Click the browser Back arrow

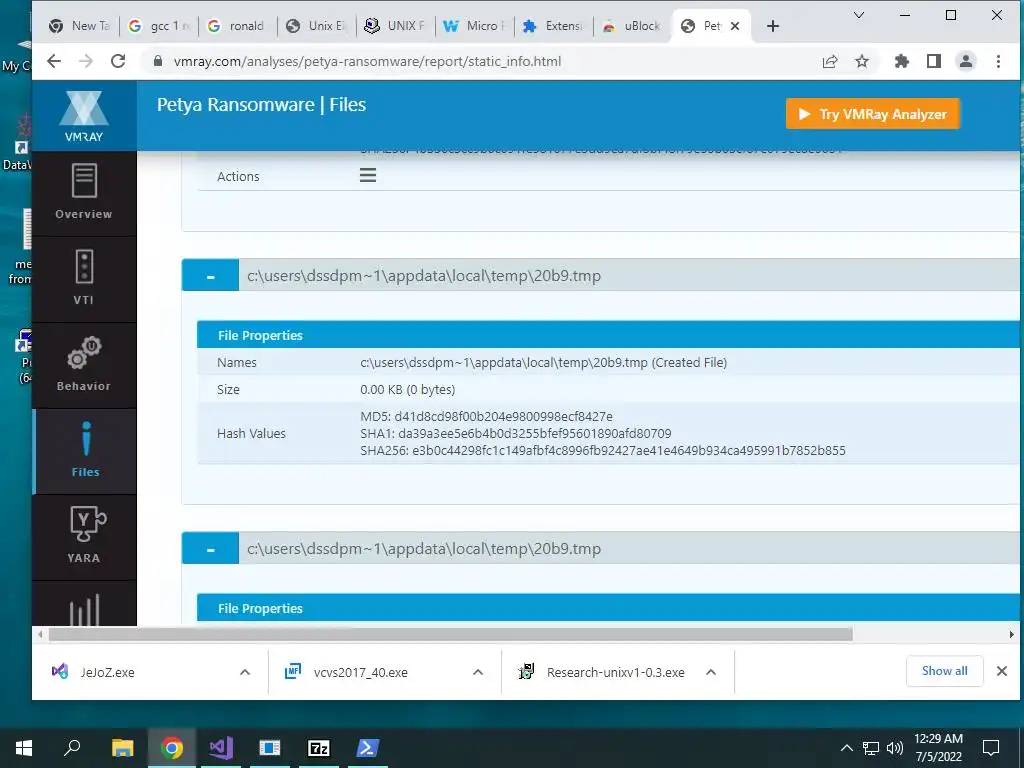click(x=54, y=61)
